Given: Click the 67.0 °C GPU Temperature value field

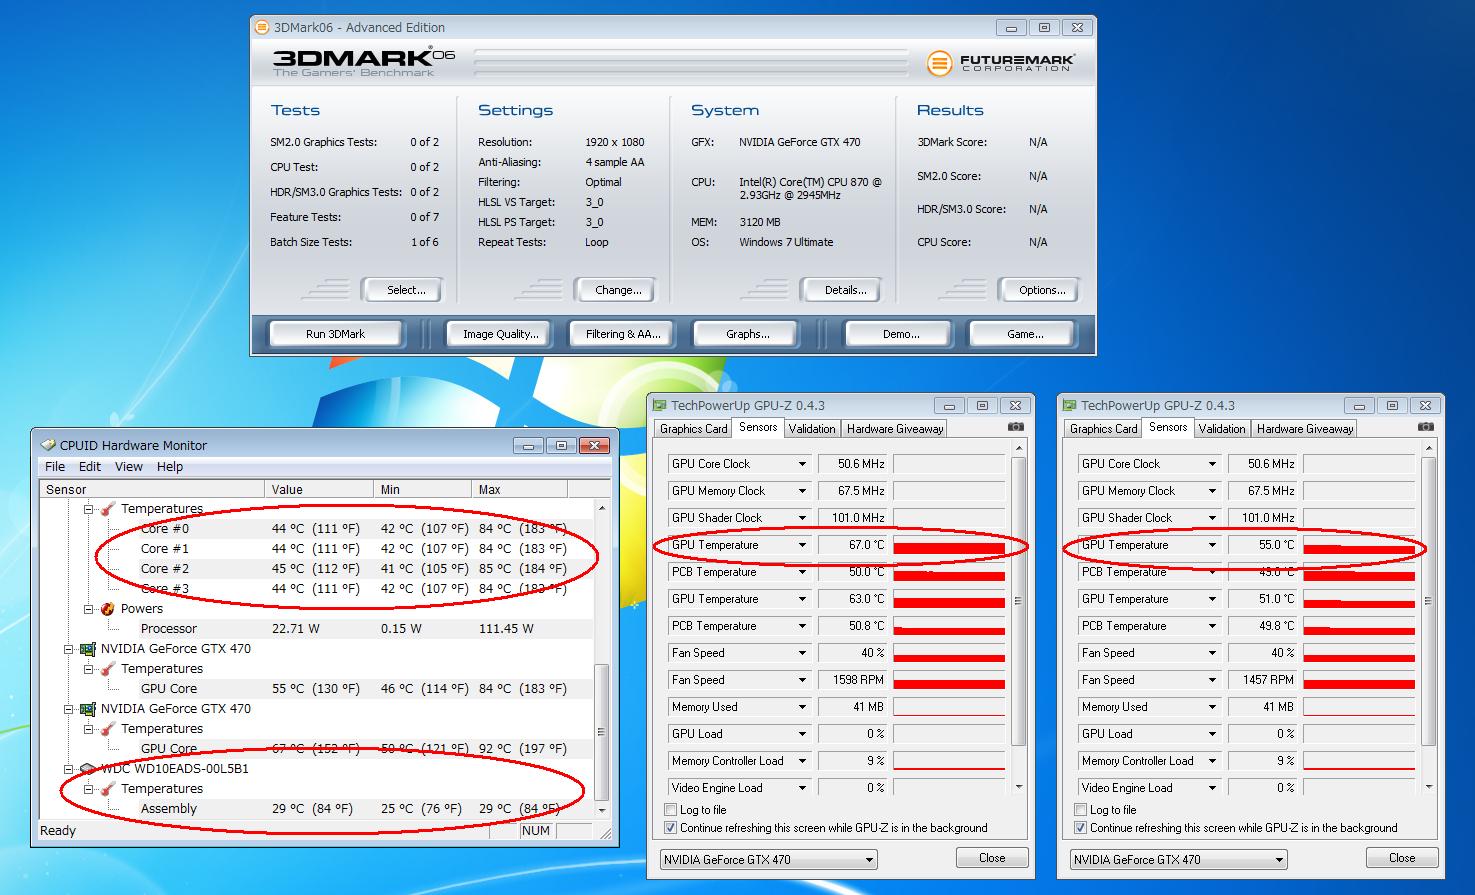Looking at the screenshot, I should click(853, 545).
